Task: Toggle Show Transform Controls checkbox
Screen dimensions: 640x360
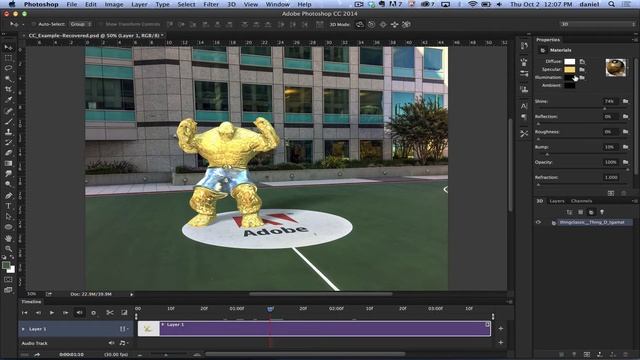Action: (x=101, y=24)
